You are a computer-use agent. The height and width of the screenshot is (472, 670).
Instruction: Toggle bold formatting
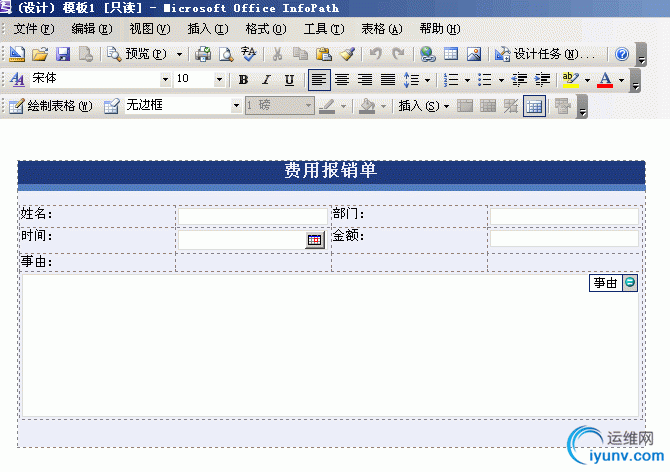click(x=244, y=80)
